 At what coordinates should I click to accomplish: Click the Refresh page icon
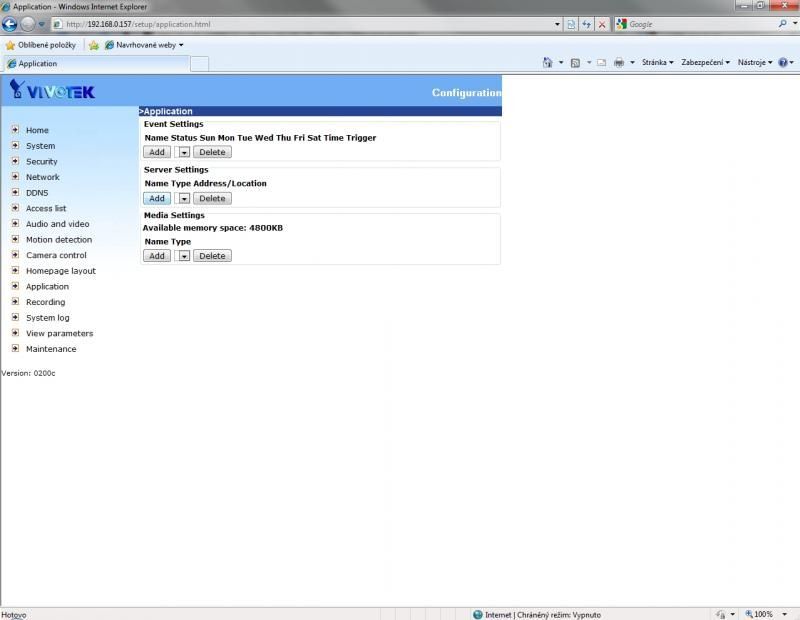click(x=587, y=24)
